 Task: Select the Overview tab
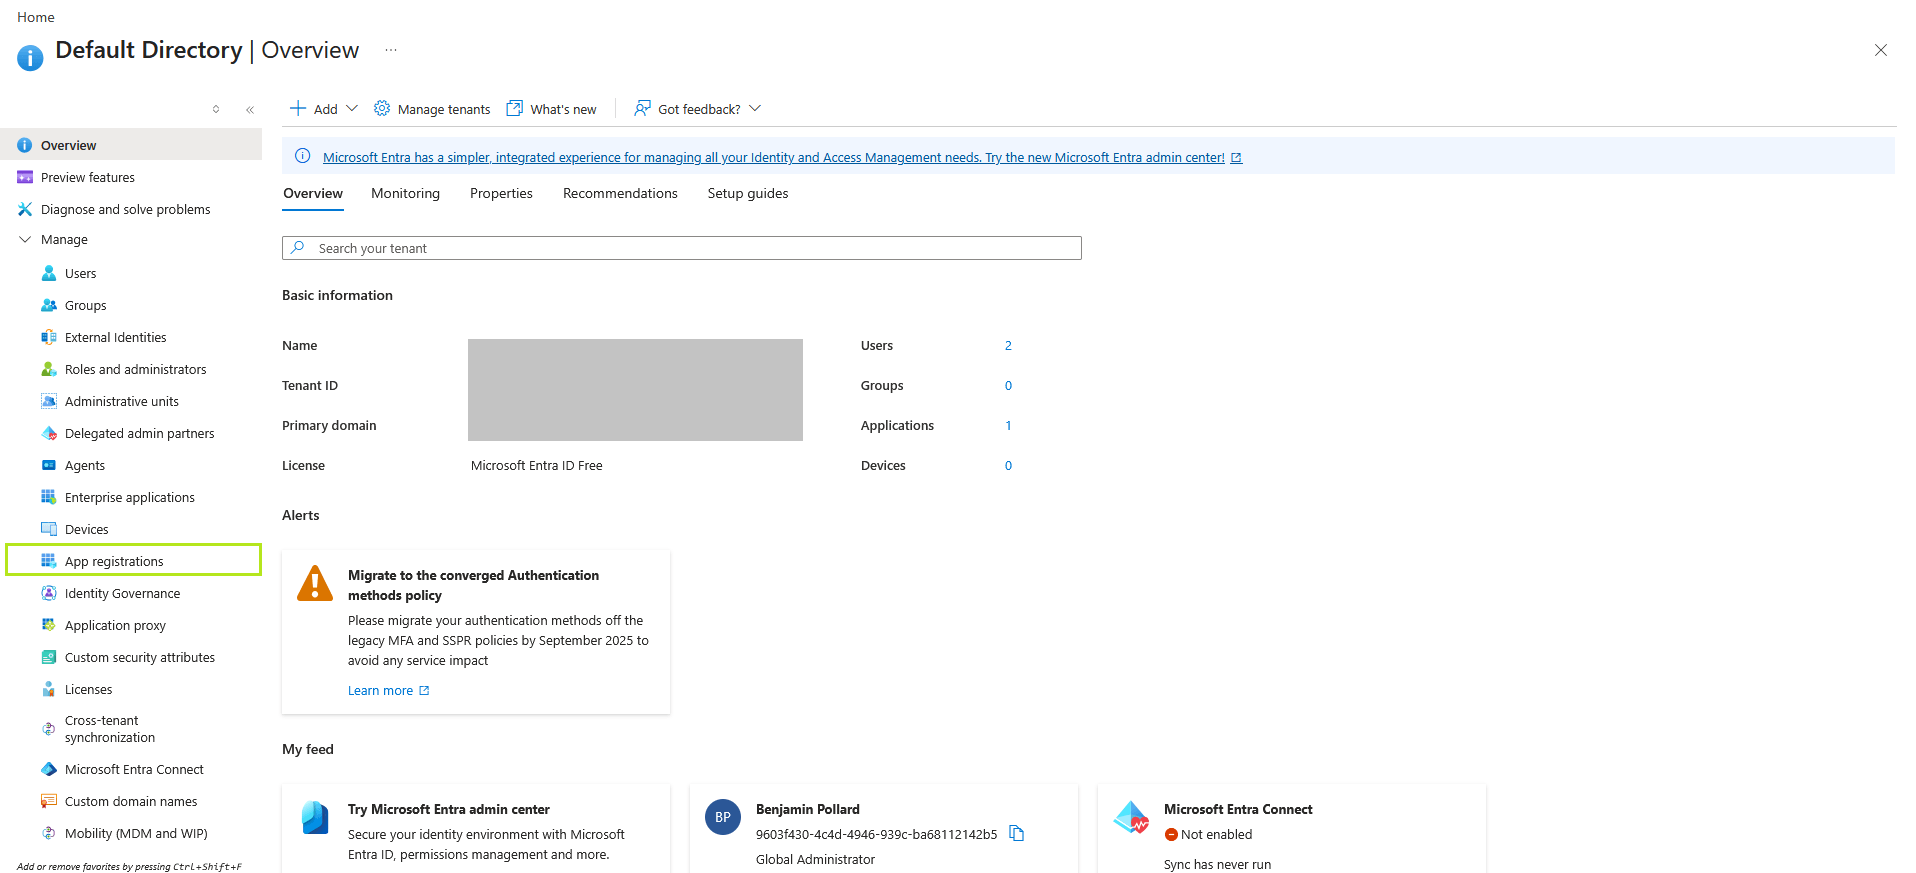pos(313,193)
